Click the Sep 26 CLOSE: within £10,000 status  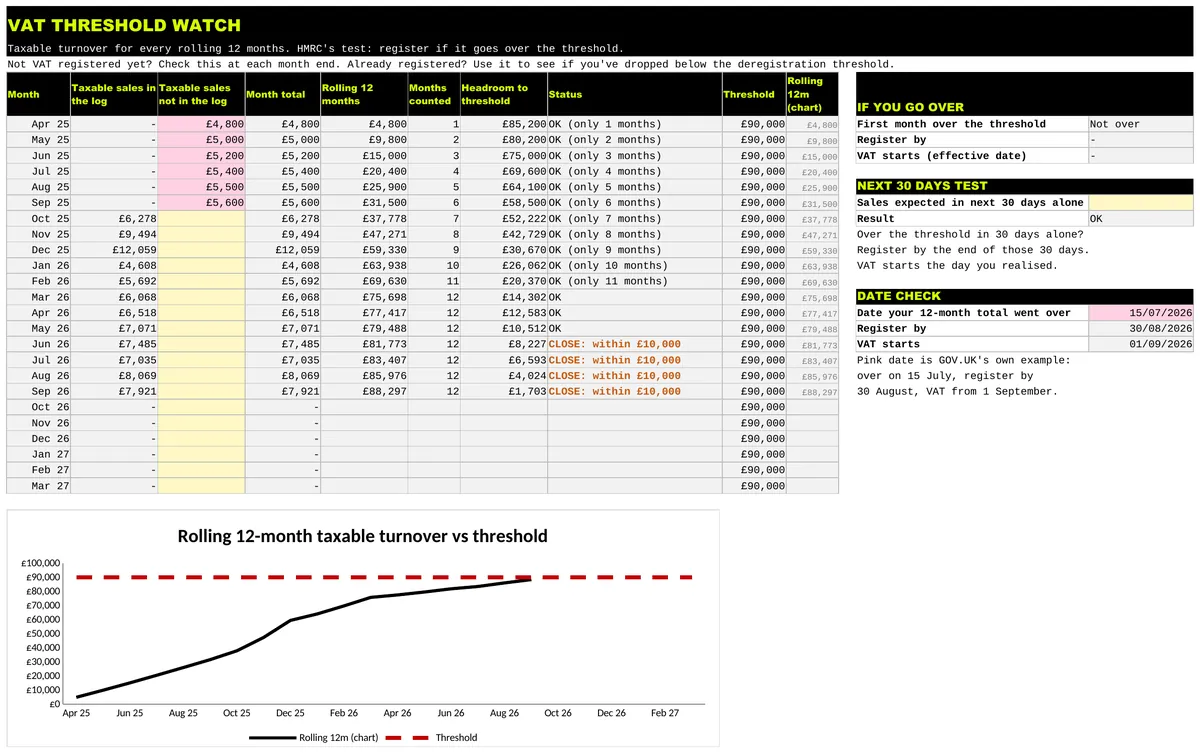(634, 391)
